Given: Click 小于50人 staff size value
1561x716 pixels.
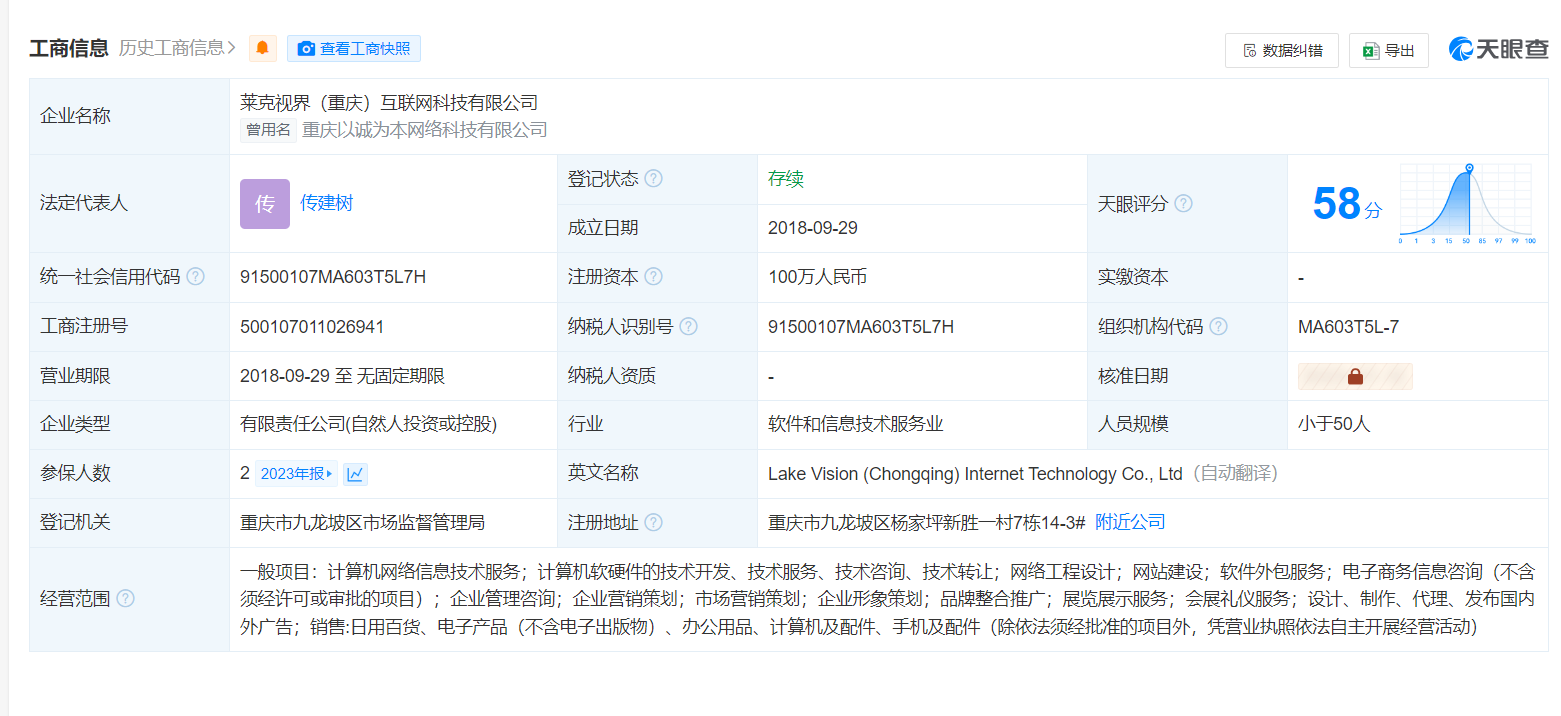Looking at the screenshot, I should click(1334, 424).
